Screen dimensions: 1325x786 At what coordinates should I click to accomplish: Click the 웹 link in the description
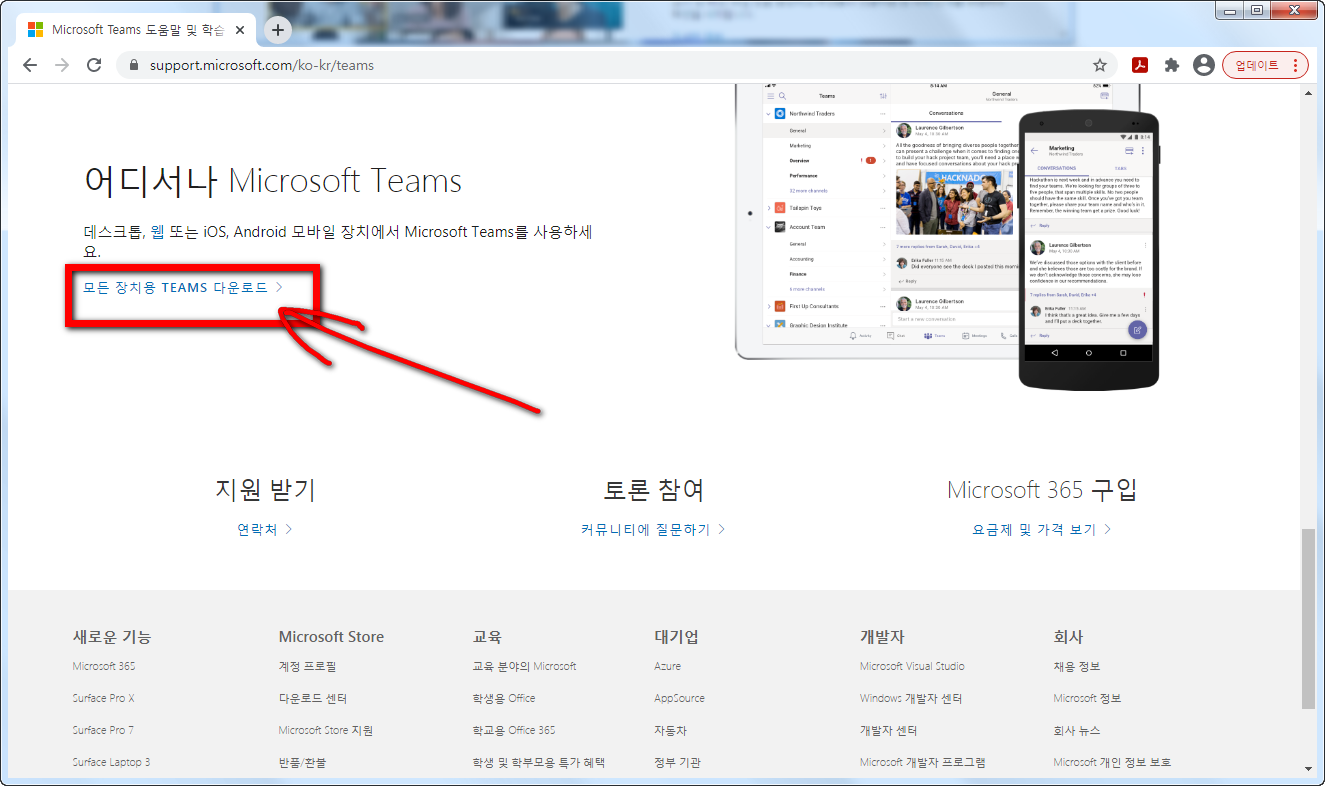(157, 232)
